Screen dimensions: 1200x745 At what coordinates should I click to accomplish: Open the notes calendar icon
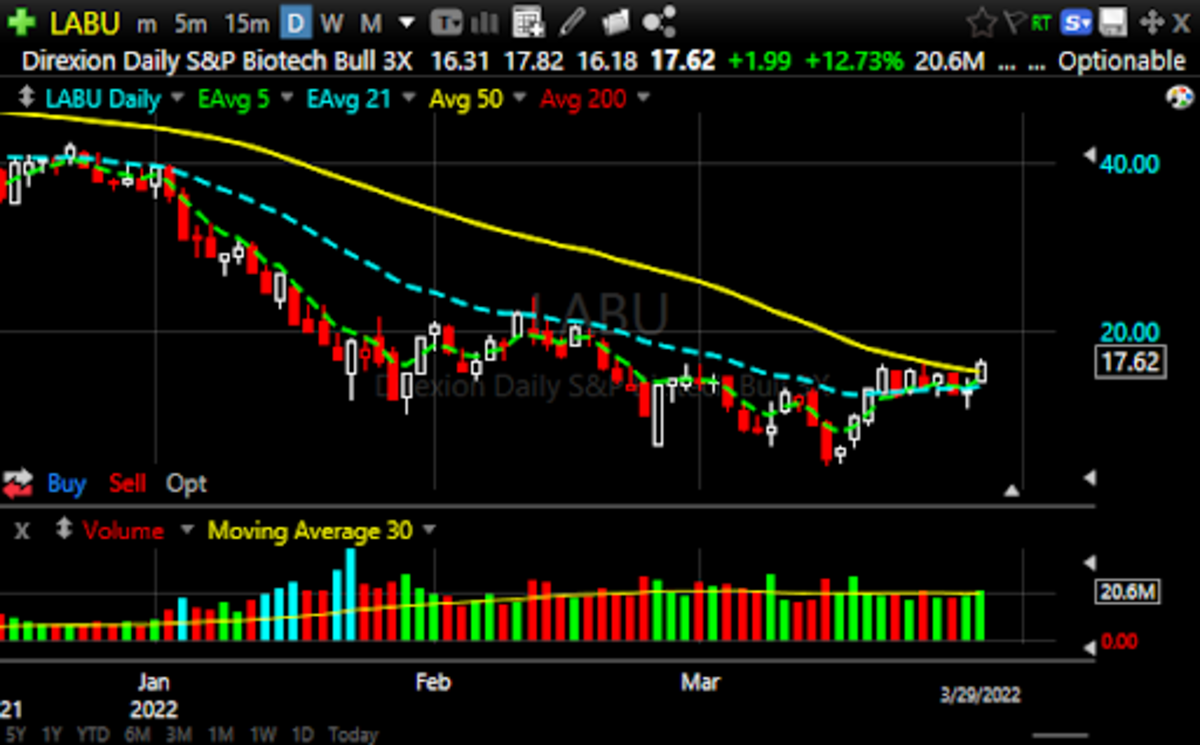tap(528, 22)
